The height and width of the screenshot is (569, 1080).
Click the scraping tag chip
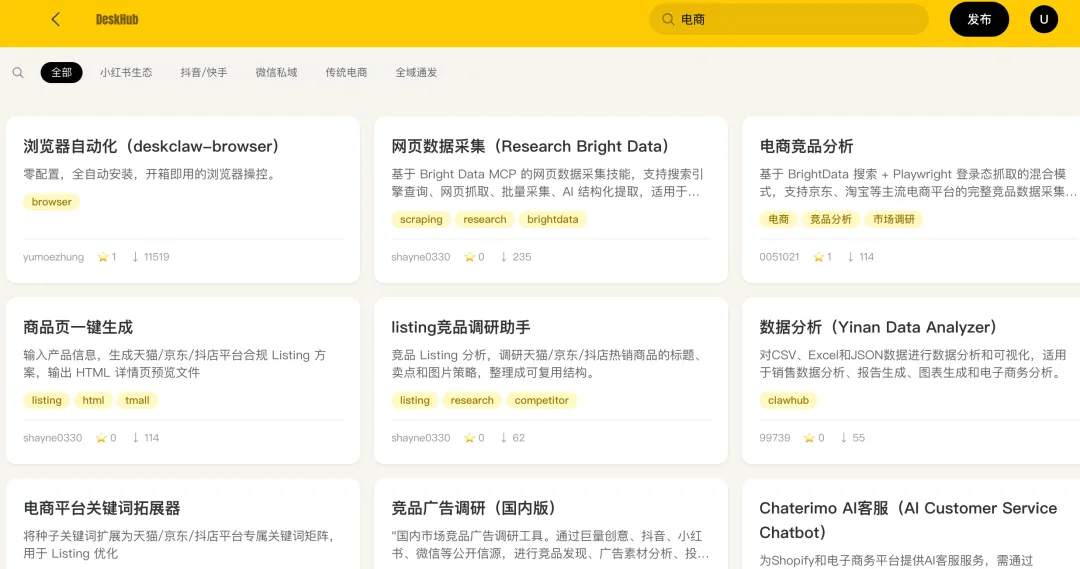point(421,219)
